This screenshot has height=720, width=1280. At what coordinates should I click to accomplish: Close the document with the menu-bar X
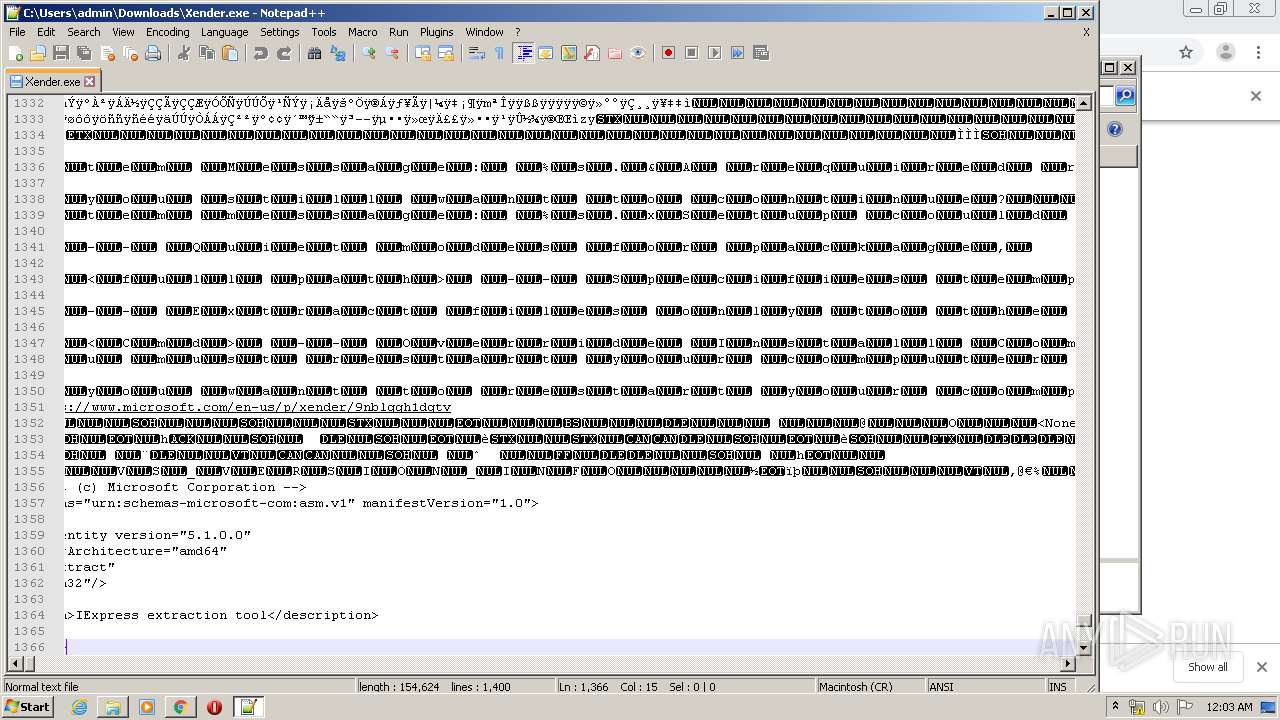(1086, 32)
